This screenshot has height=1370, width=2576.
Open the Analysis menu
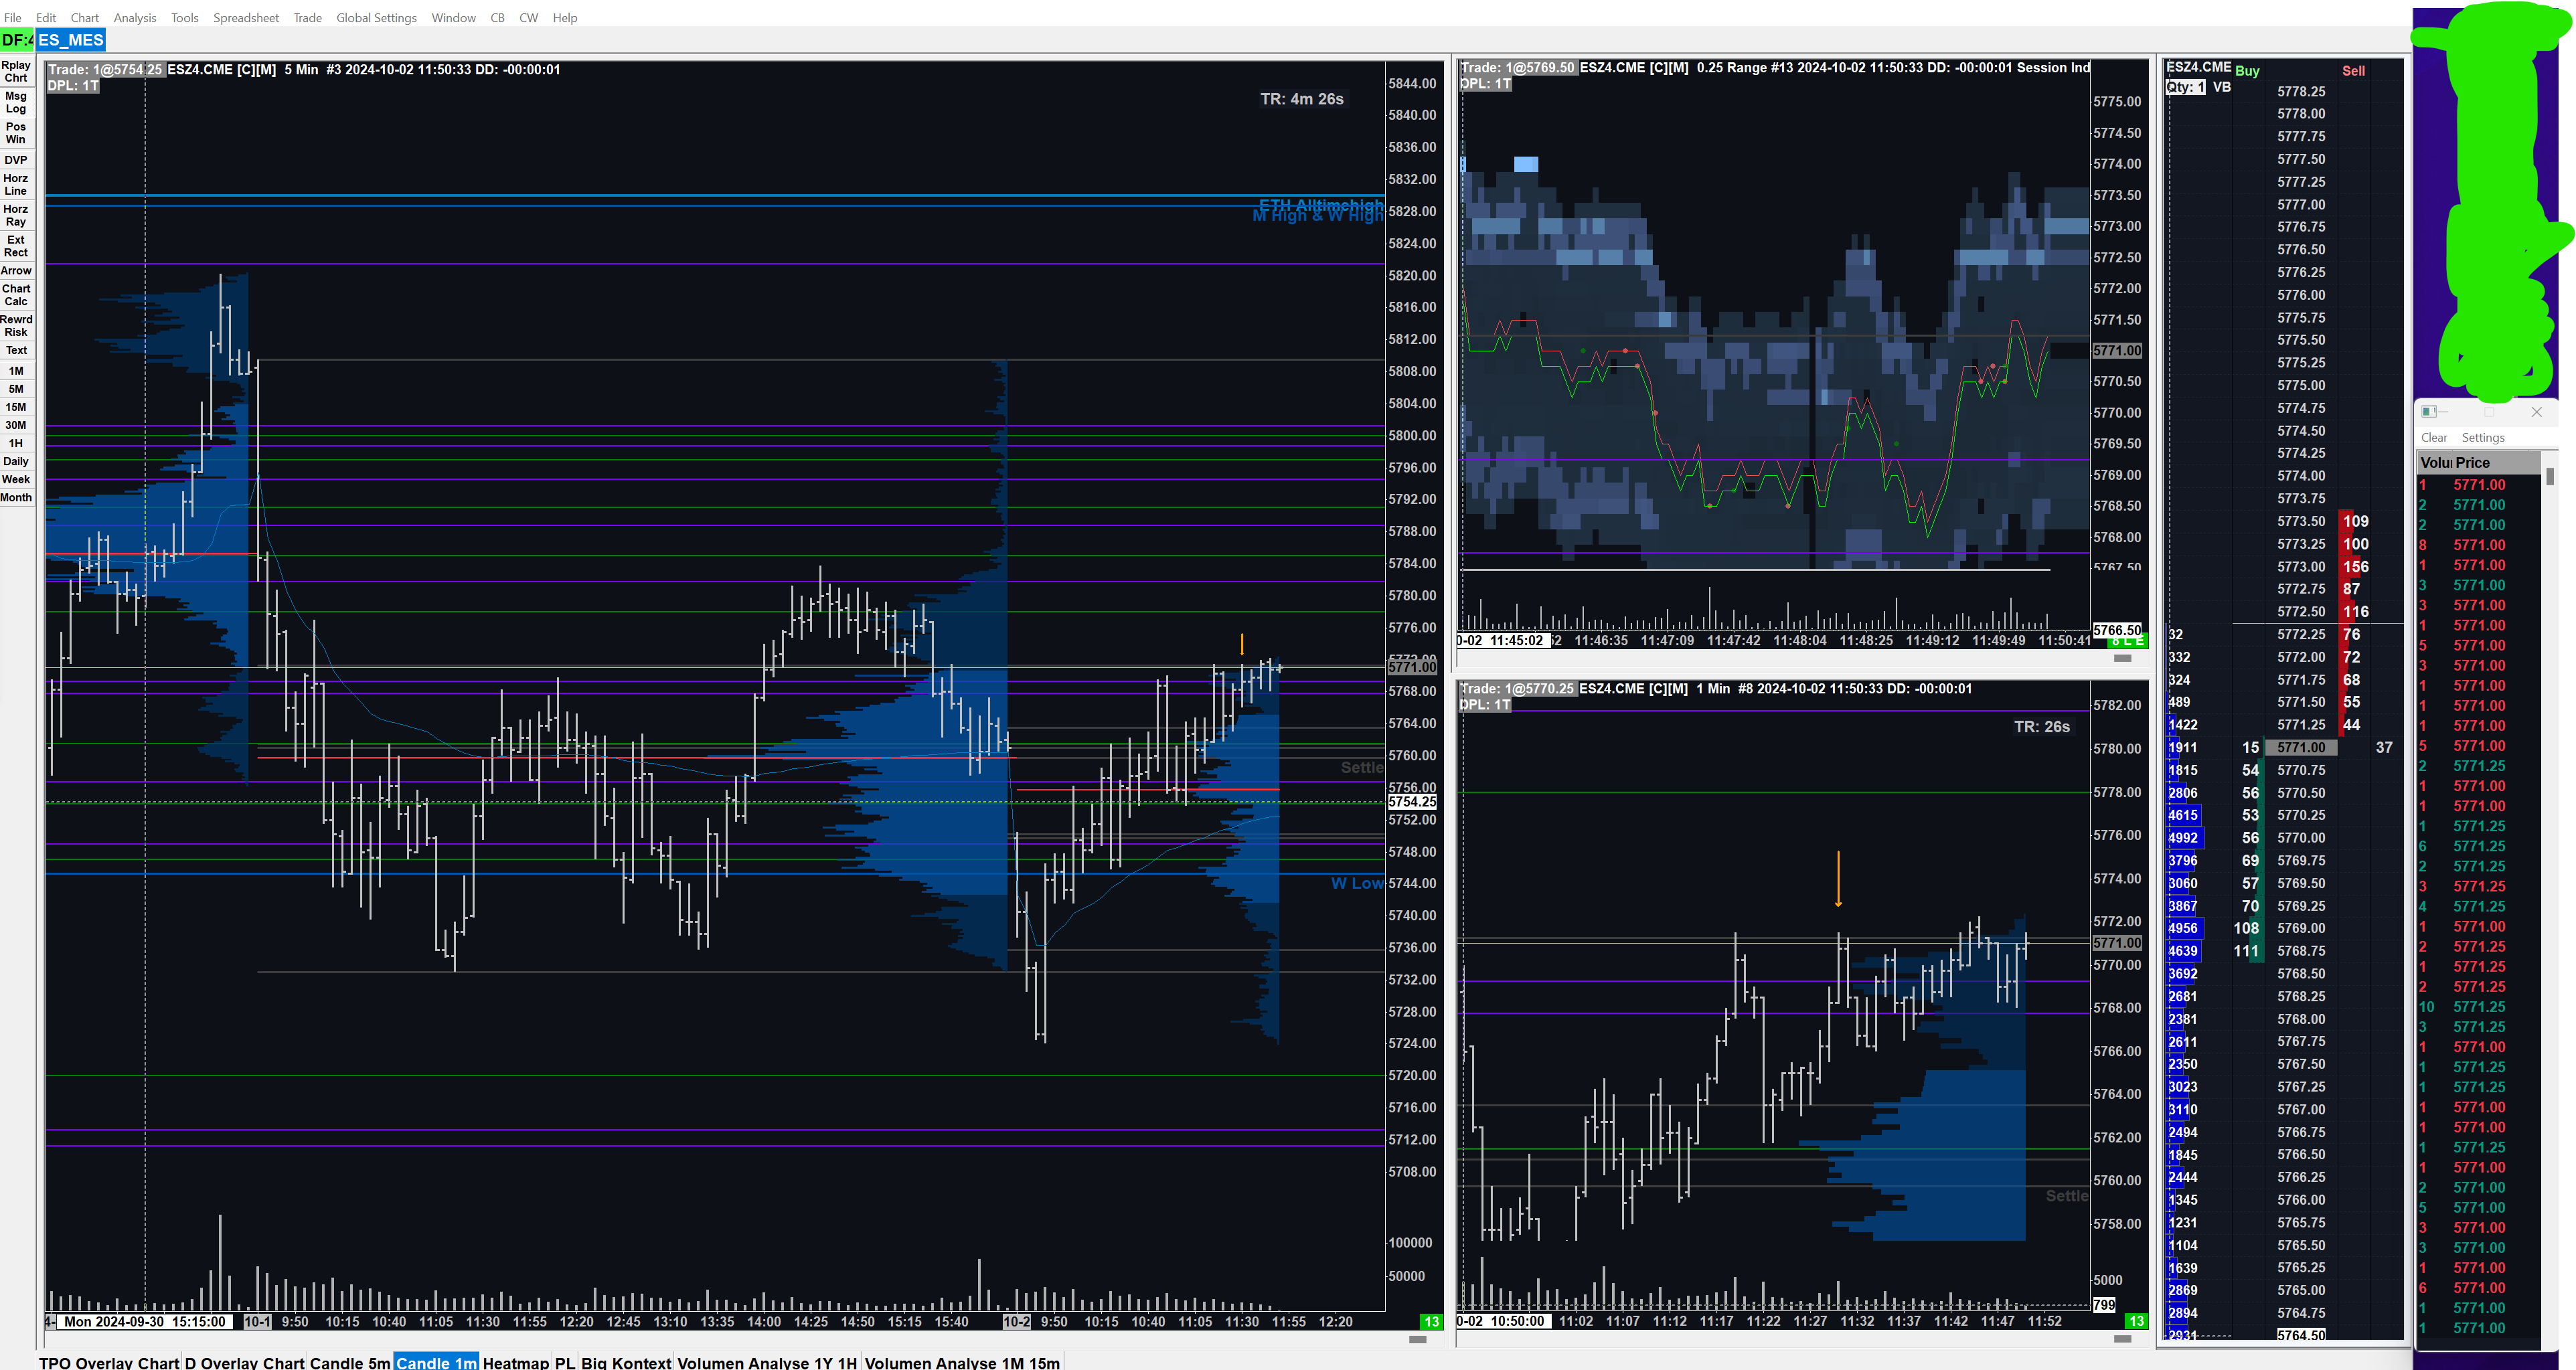[x=135, y=18]
